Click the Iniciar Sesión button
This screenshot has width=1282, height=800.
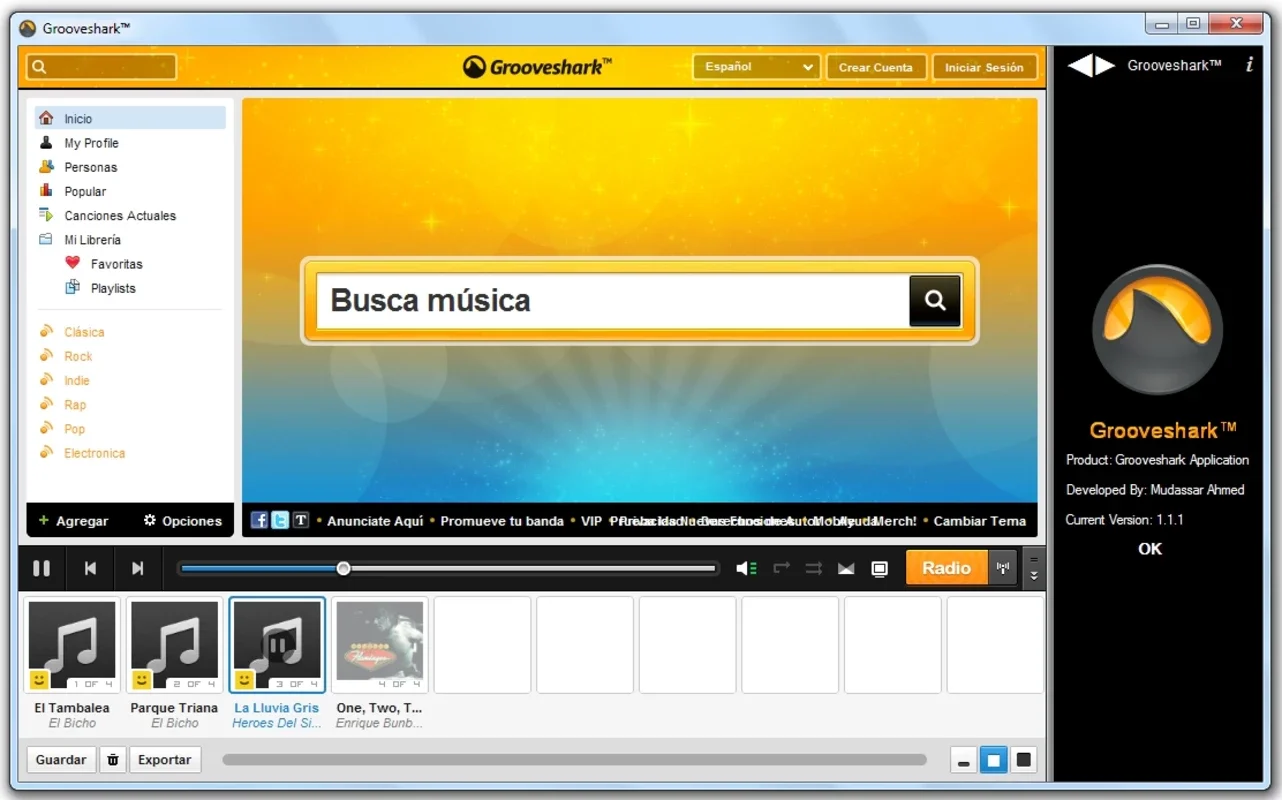985,67
